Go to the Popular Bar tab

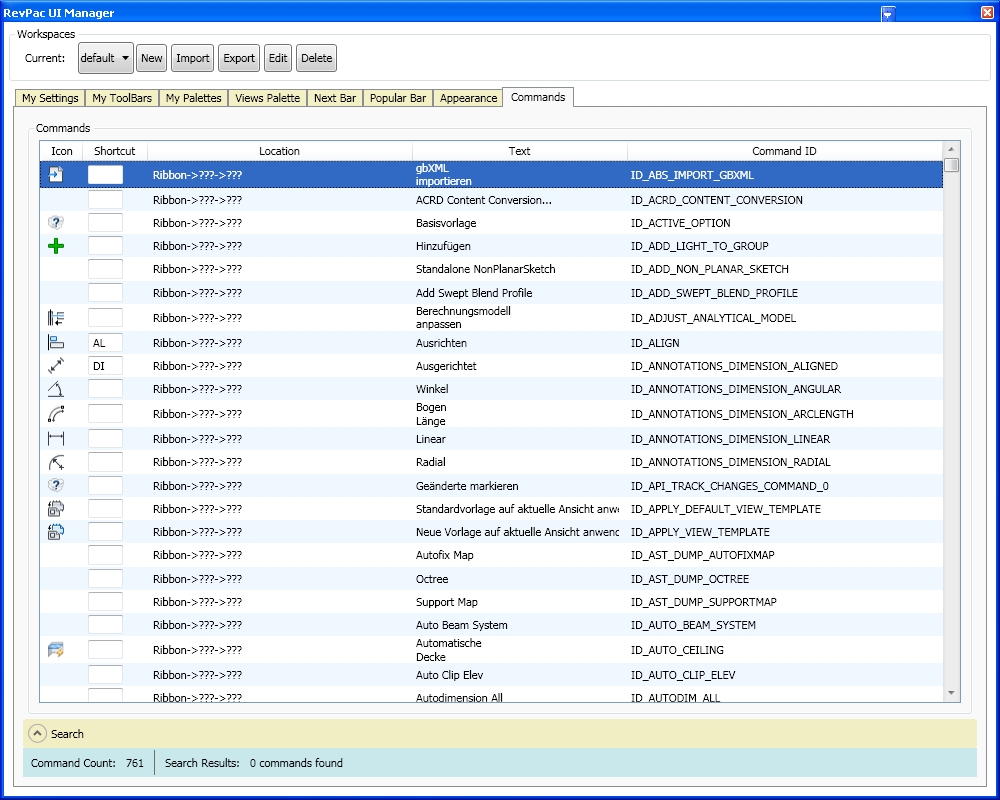click(x=397, y=98)
